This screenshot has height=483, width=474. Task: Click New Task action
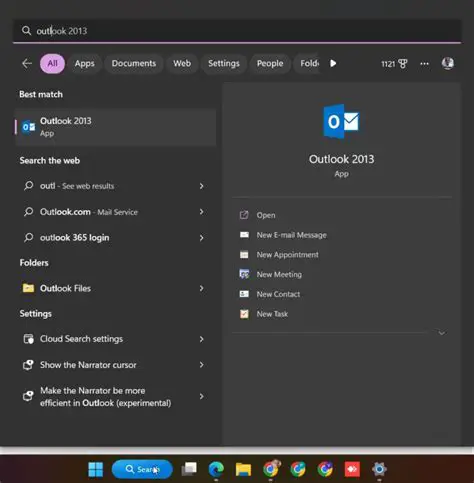272,314
